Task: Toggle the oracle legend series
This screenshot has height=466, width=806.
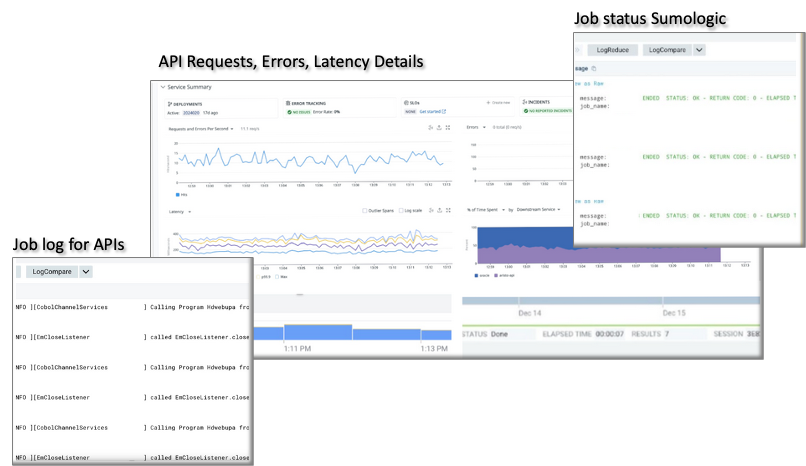Action: [482, 275]
